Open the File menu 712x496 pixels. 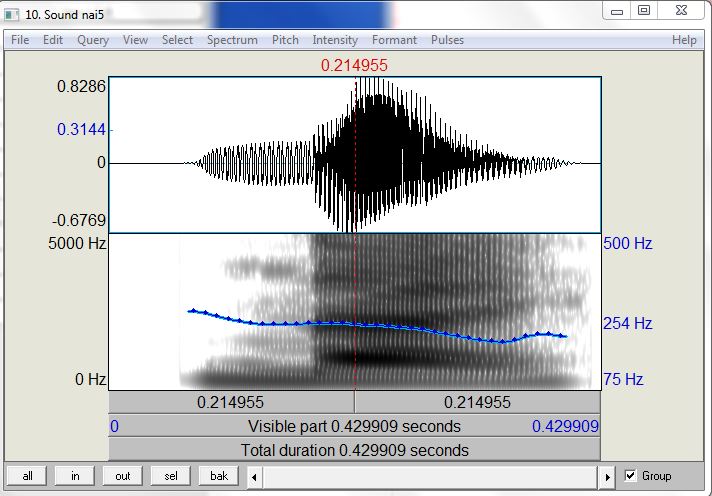20,40
